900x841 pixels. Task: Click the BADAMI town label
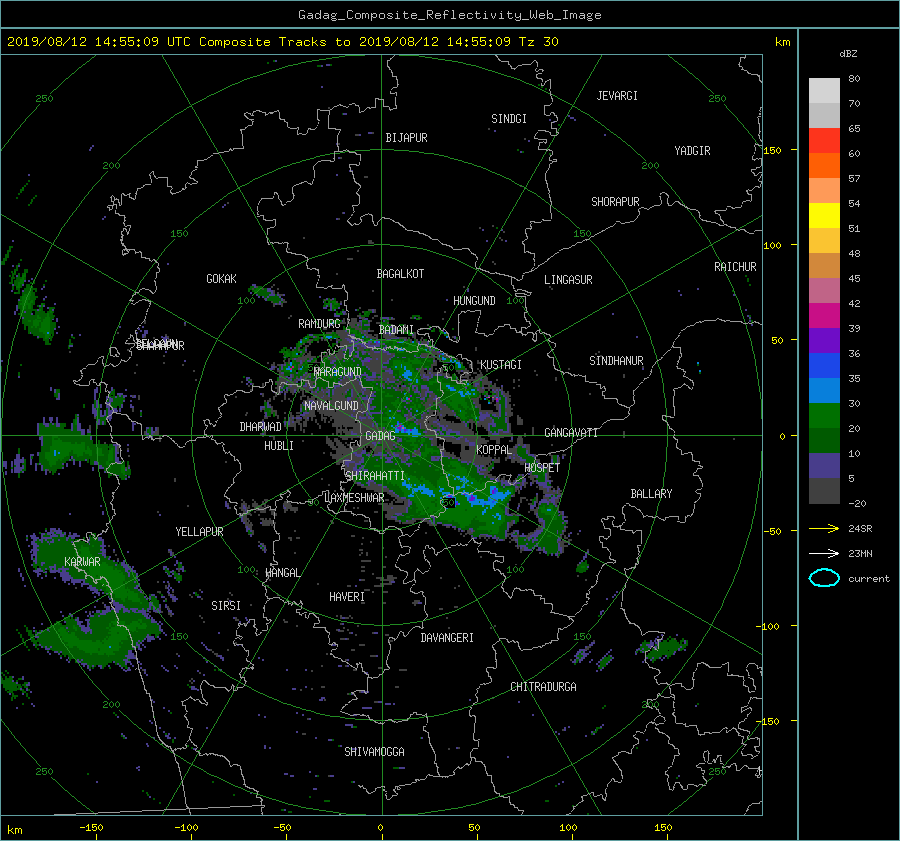pos(396,330)
